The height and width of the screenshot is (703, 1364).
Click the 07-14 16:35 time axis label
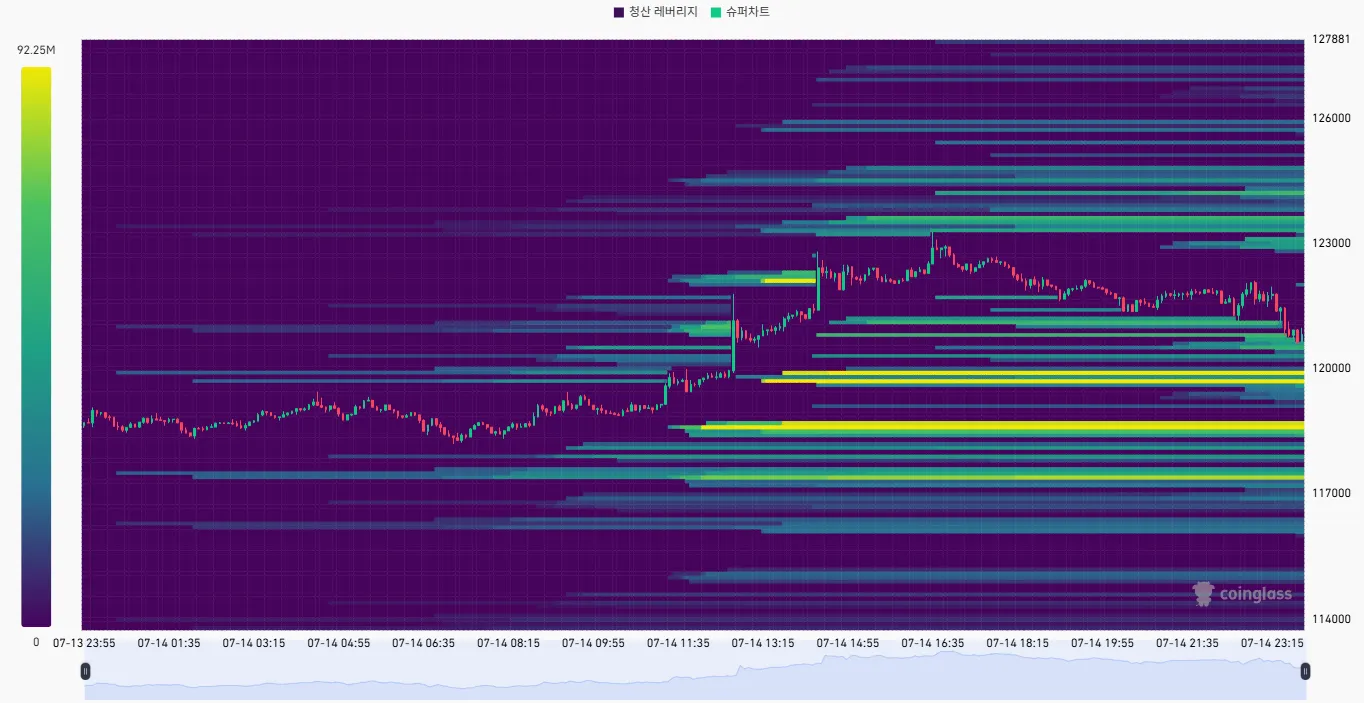[934, 643]
